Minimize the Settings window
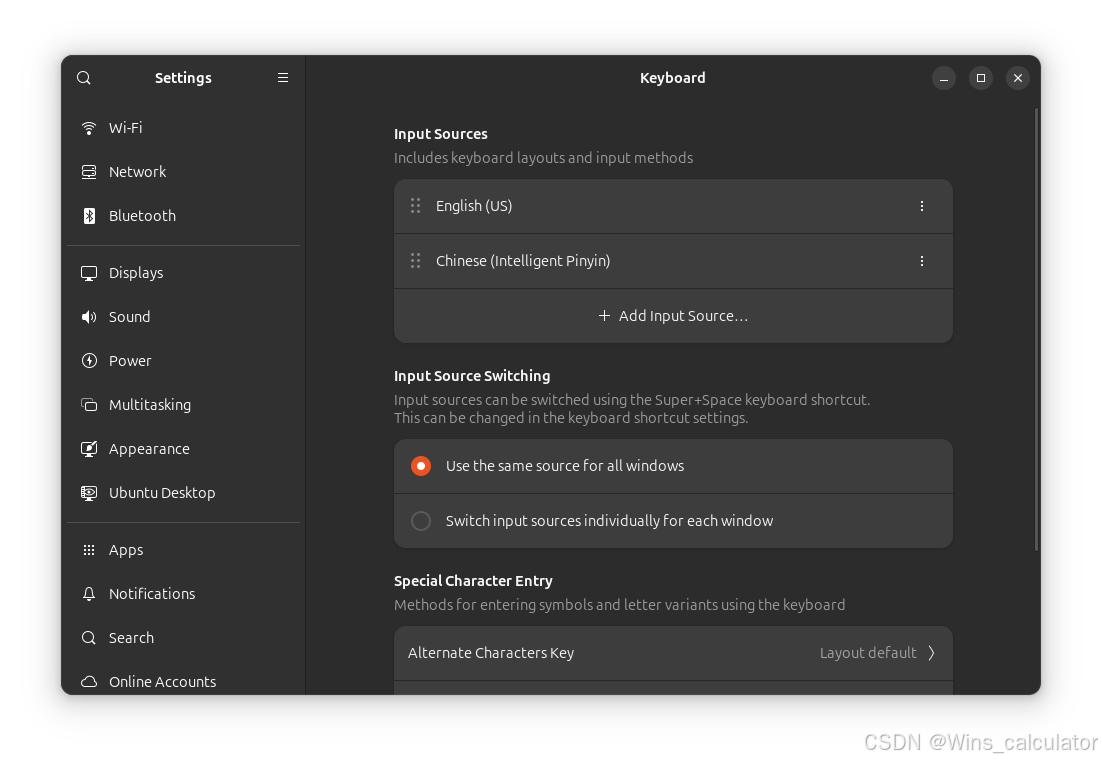This screenshot has width=1102, height=762. point(944,78)
